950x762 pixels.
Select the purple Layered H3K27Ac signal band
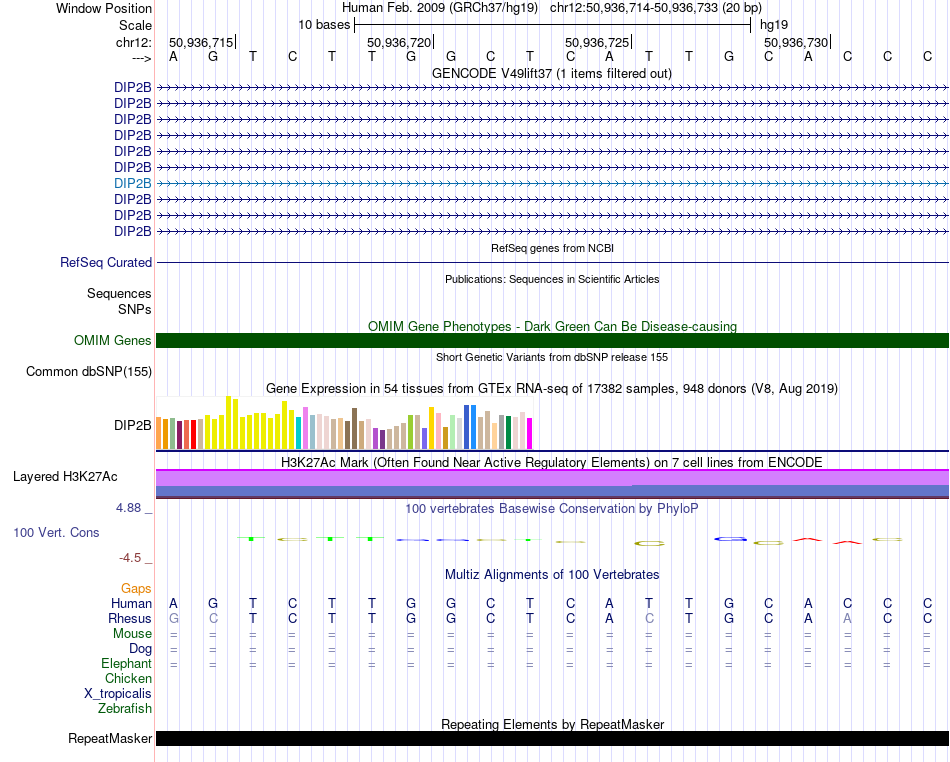pos(552,477)
